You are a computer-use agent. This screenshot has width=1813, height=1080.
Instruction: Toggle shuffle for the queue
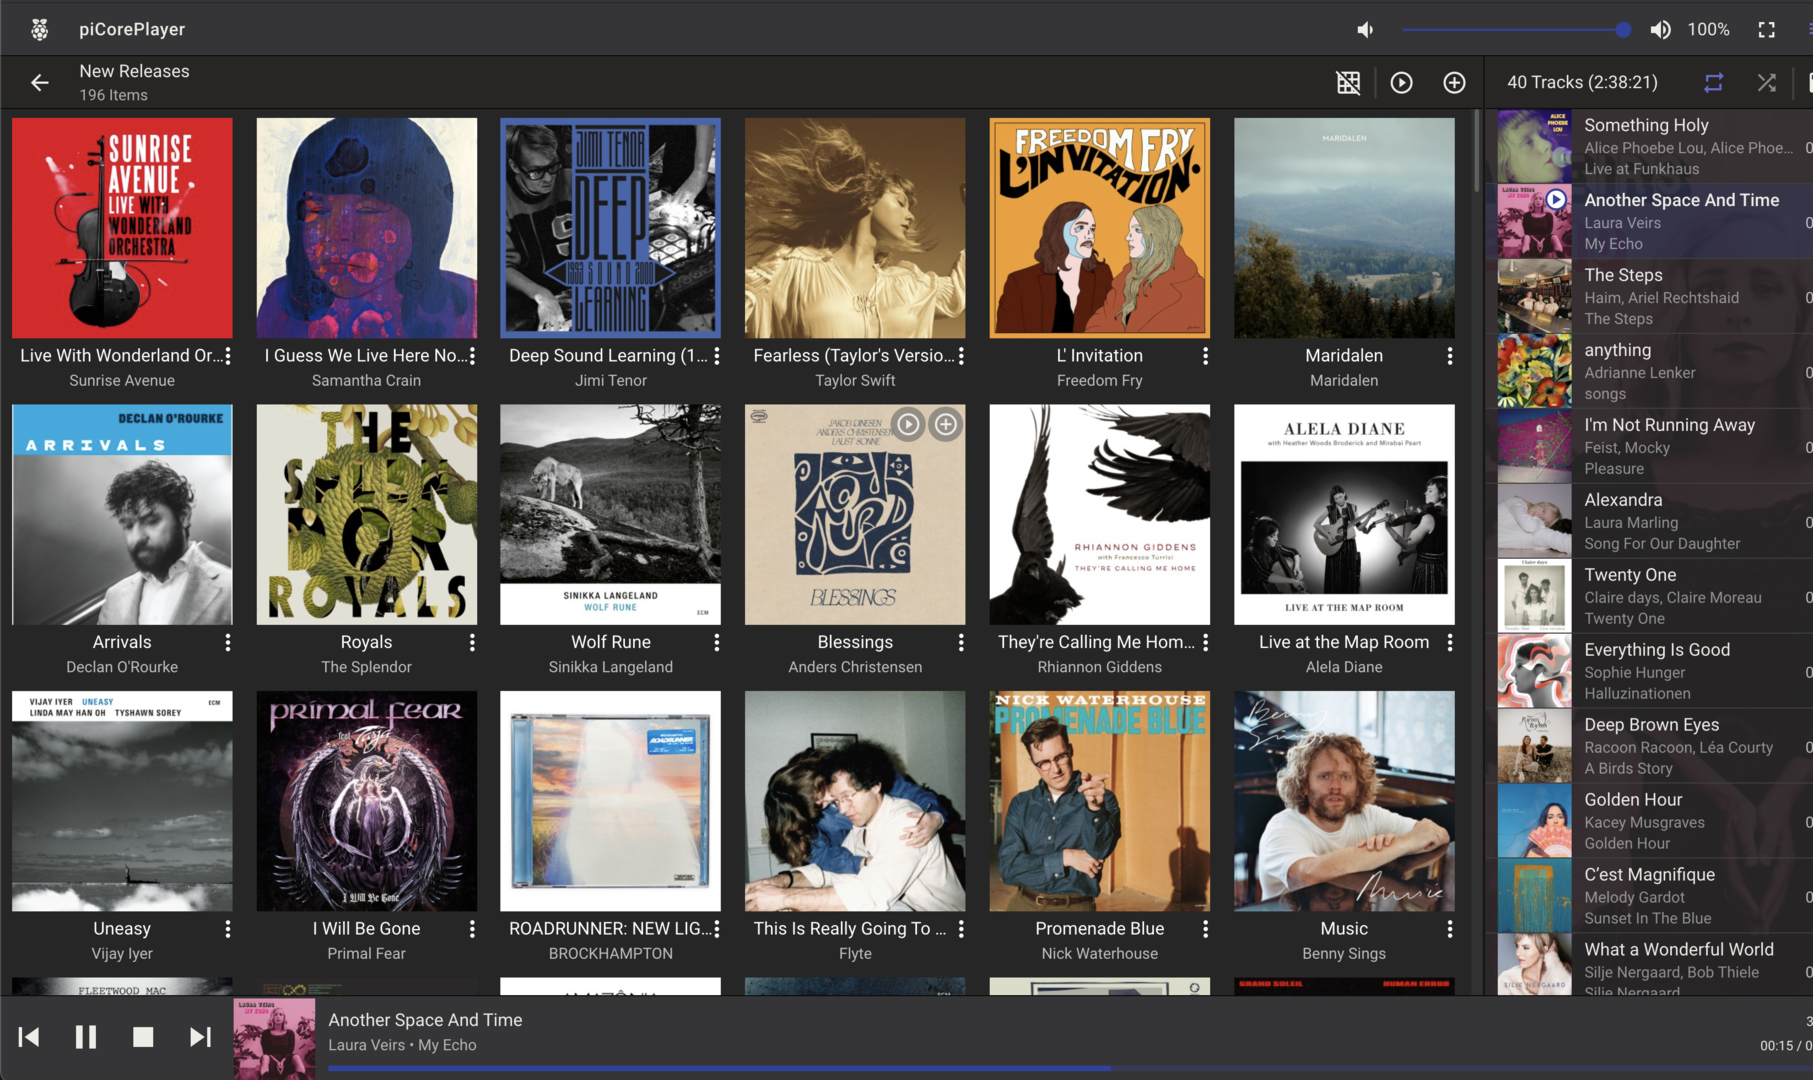[x=1766, y=83]
